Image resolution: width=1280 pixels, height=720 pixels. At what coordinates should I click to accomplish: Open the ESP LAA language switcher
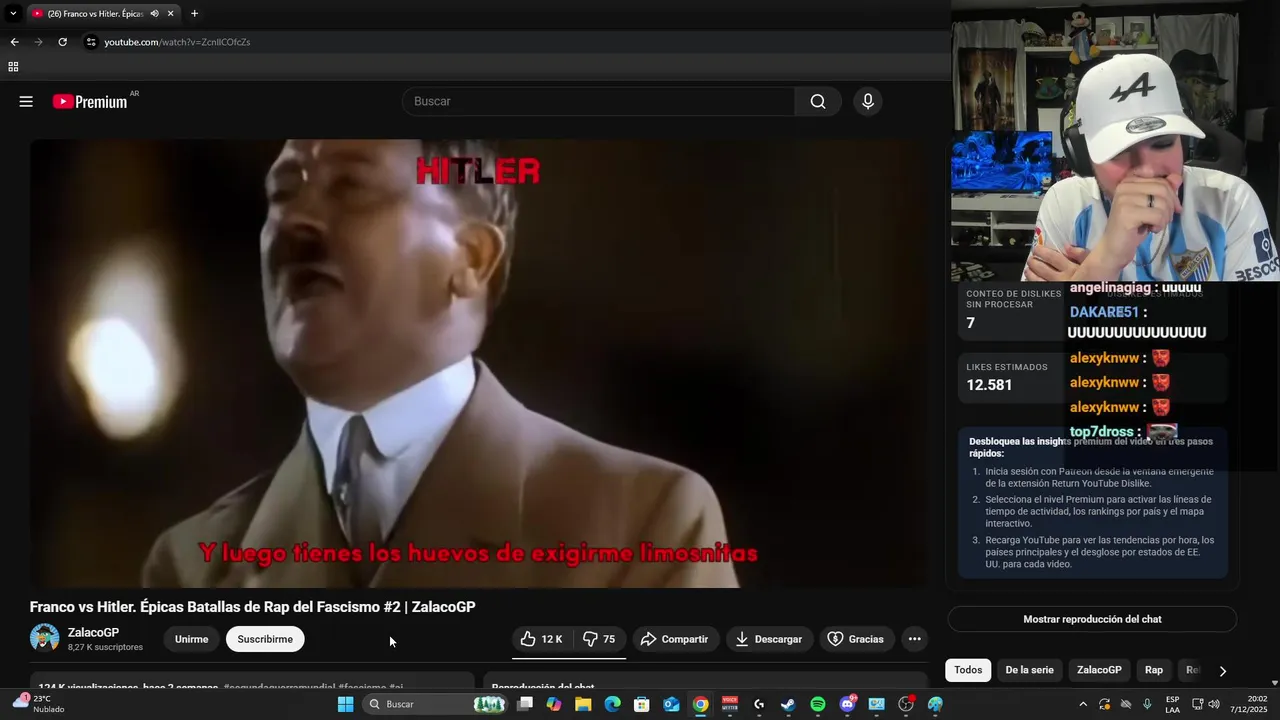[x=1172, y=704]
